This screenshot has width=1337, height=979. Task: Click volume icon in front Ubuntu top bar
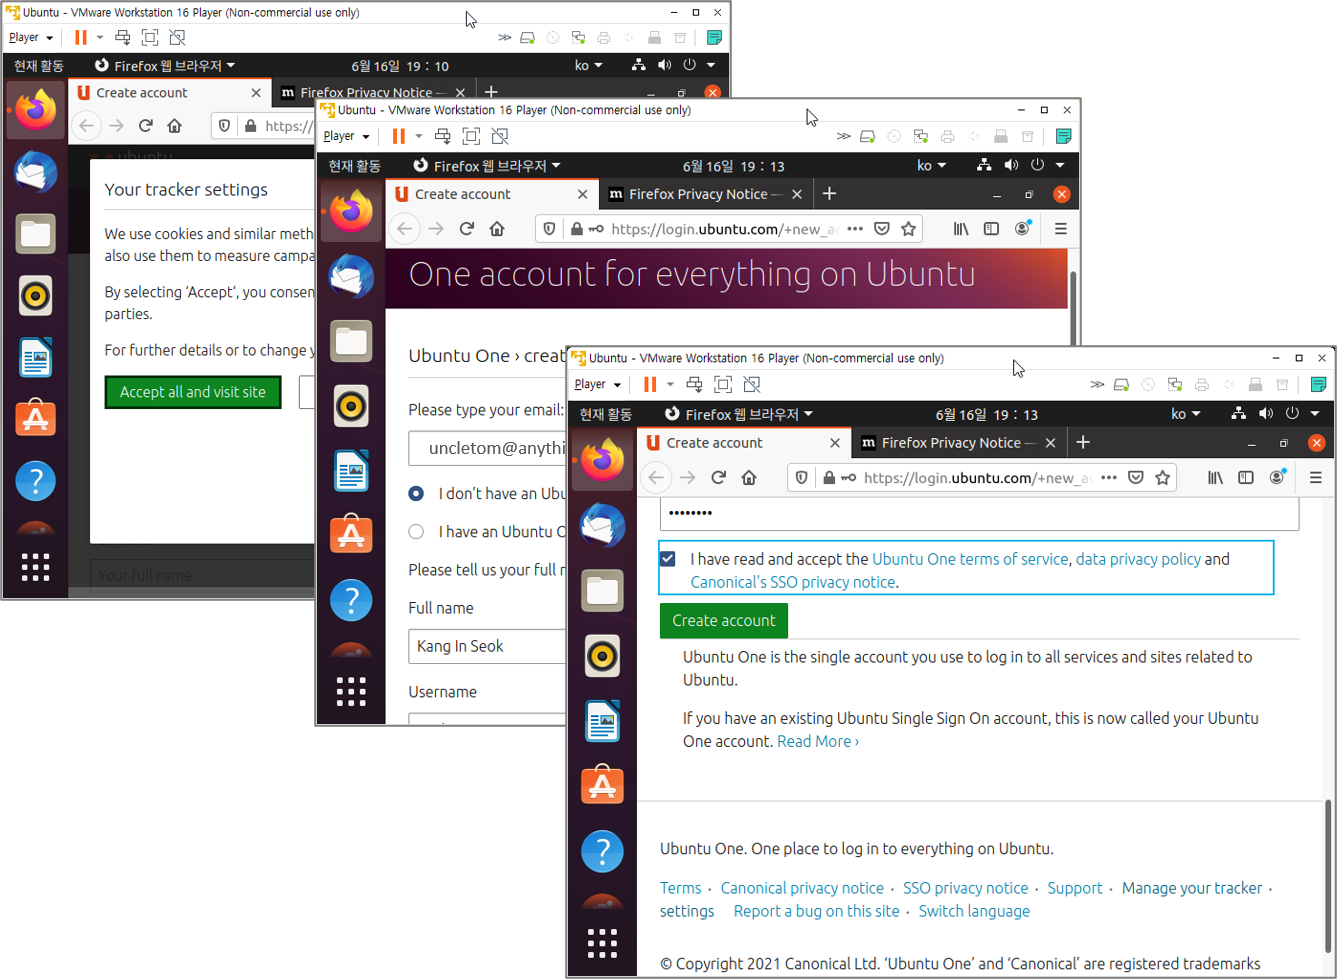point(1266,414)
